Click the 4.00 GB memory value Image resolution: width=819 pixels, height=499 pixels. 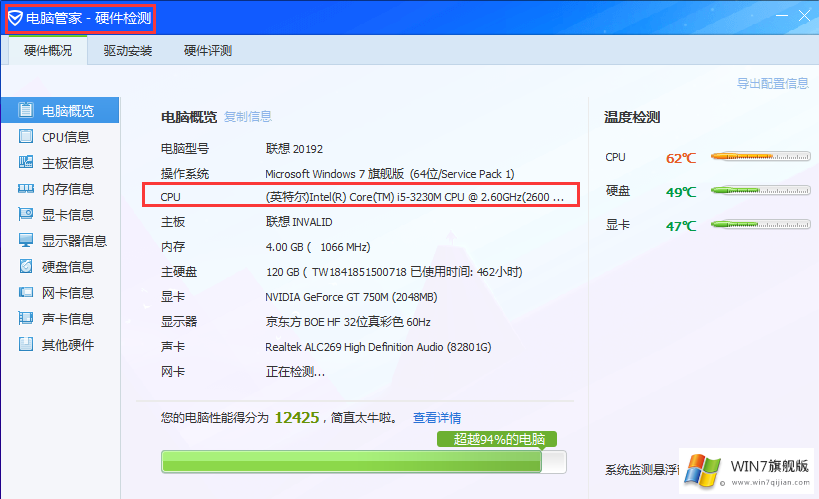318,247
